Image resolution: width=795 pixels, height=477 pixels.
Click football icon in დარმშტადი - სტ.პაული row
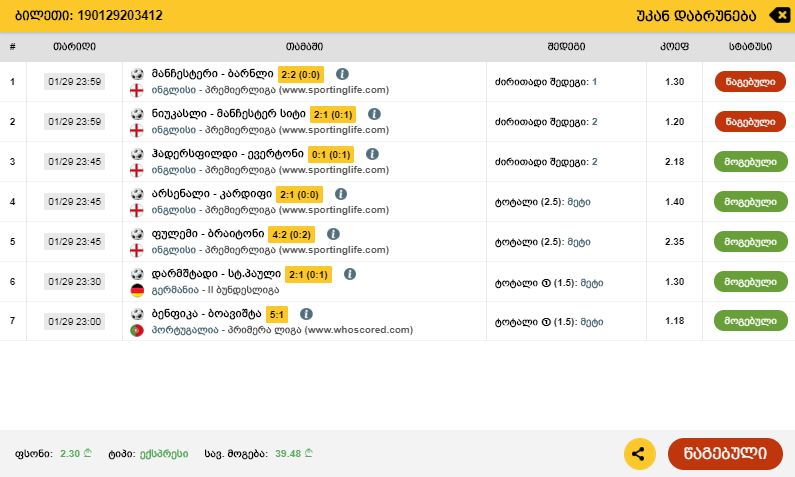pyautogui.click(x=137, y=274)
